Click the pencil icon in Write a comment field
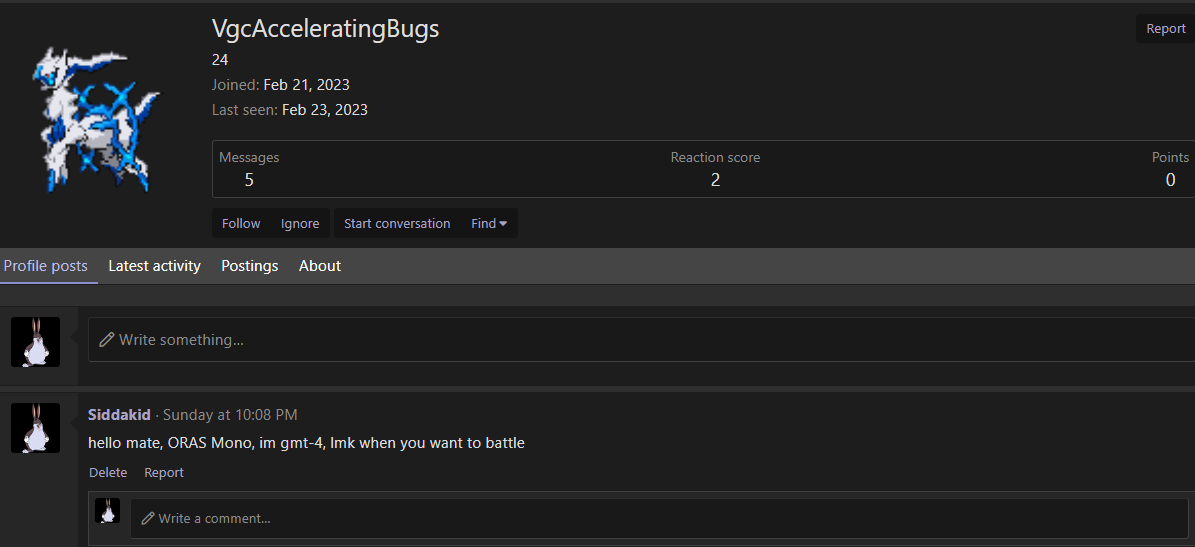The width and height of the screenshot is (1195, 547). point(148,519)
